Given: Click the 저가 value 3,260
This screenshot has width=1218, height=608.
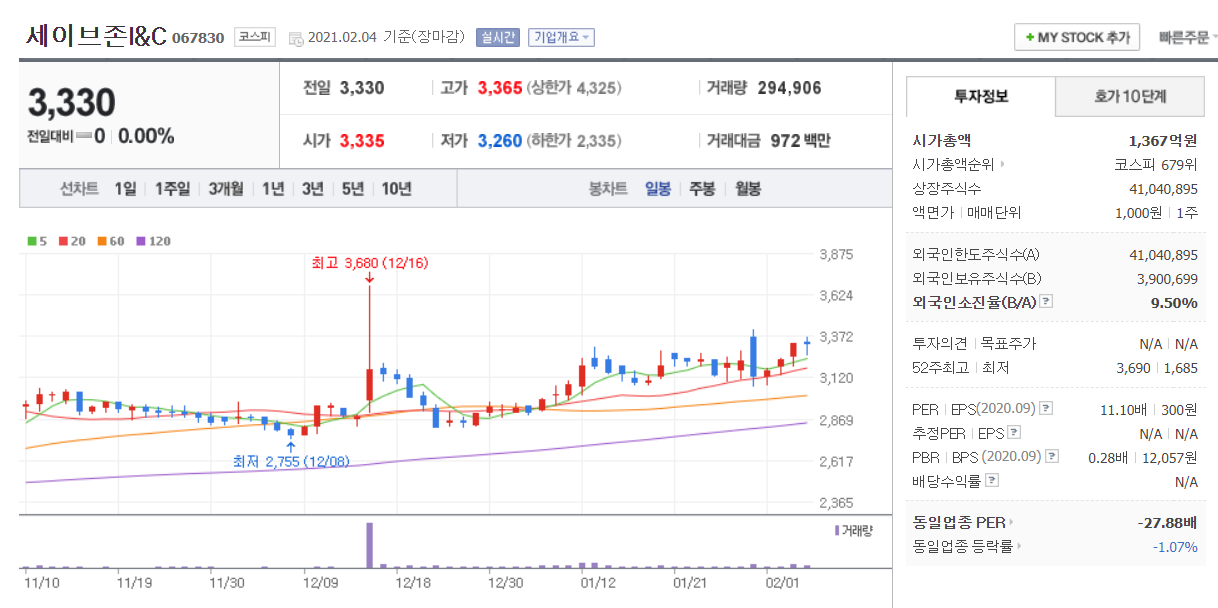Looking at the screenshot, I should pos(500,141).
